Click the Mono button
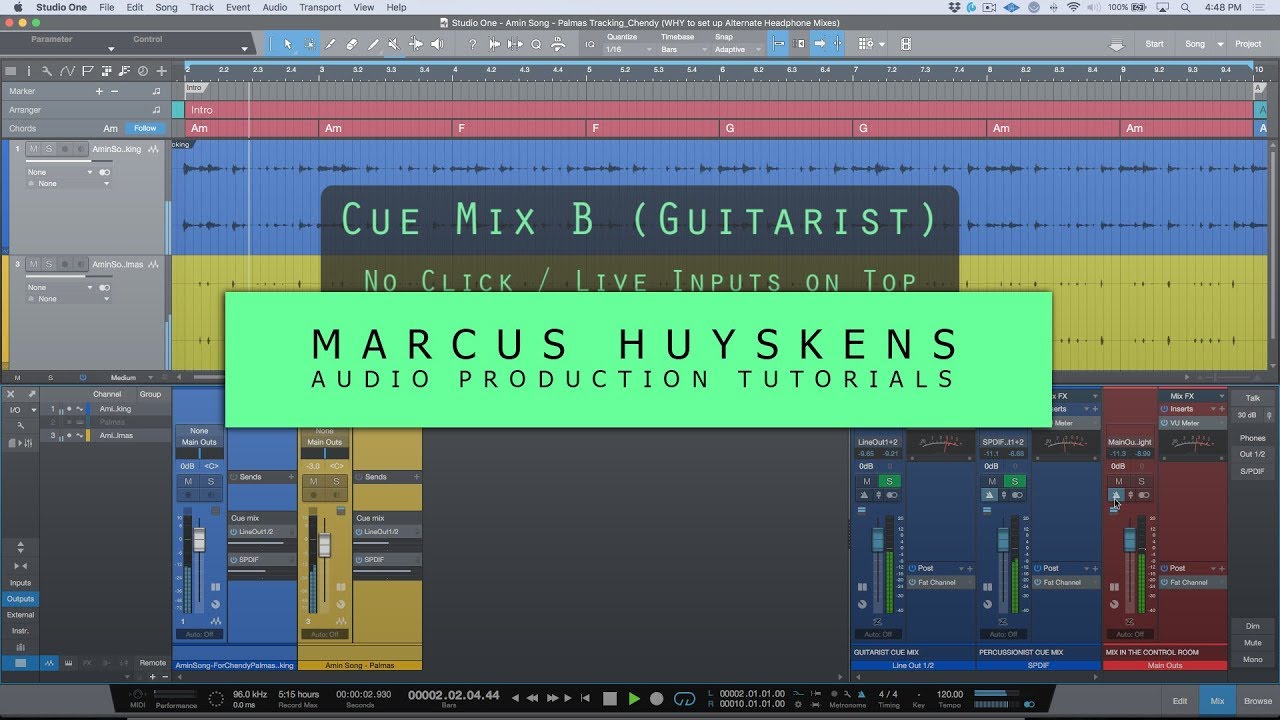Viewport: 1280px width, 720px height. [x=1252, y=660]
